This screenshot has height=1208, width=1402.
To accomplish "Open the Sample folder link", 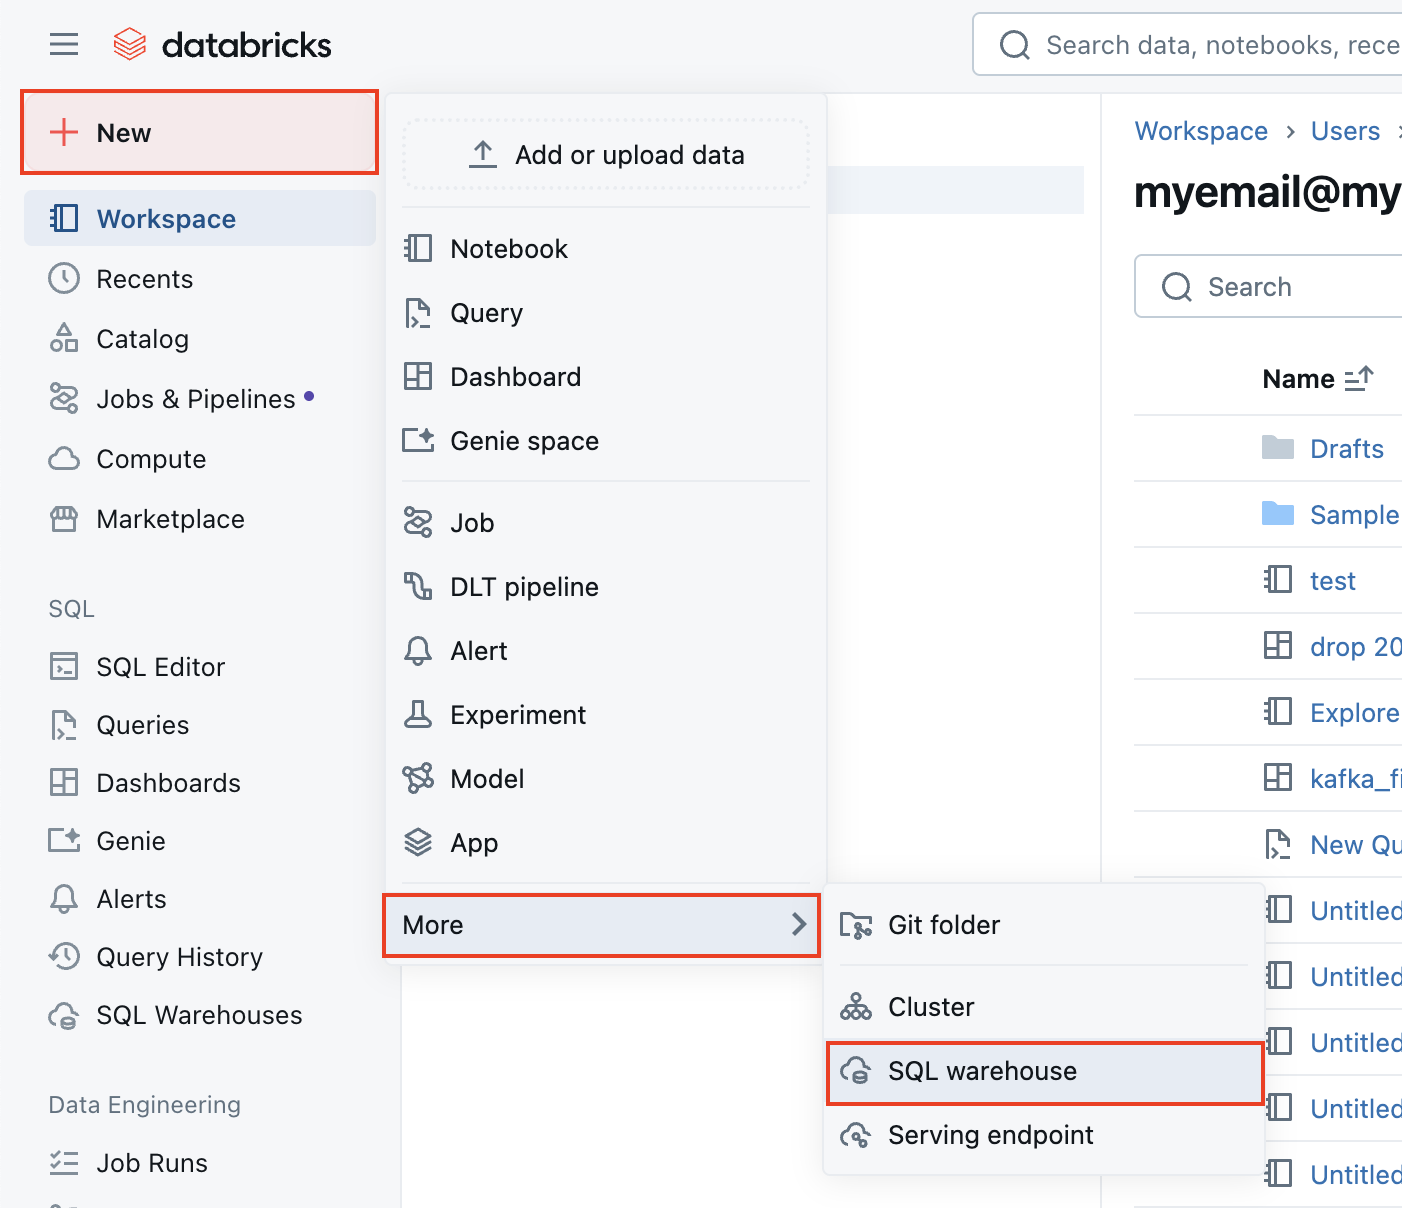I will tap(1354, 515).
